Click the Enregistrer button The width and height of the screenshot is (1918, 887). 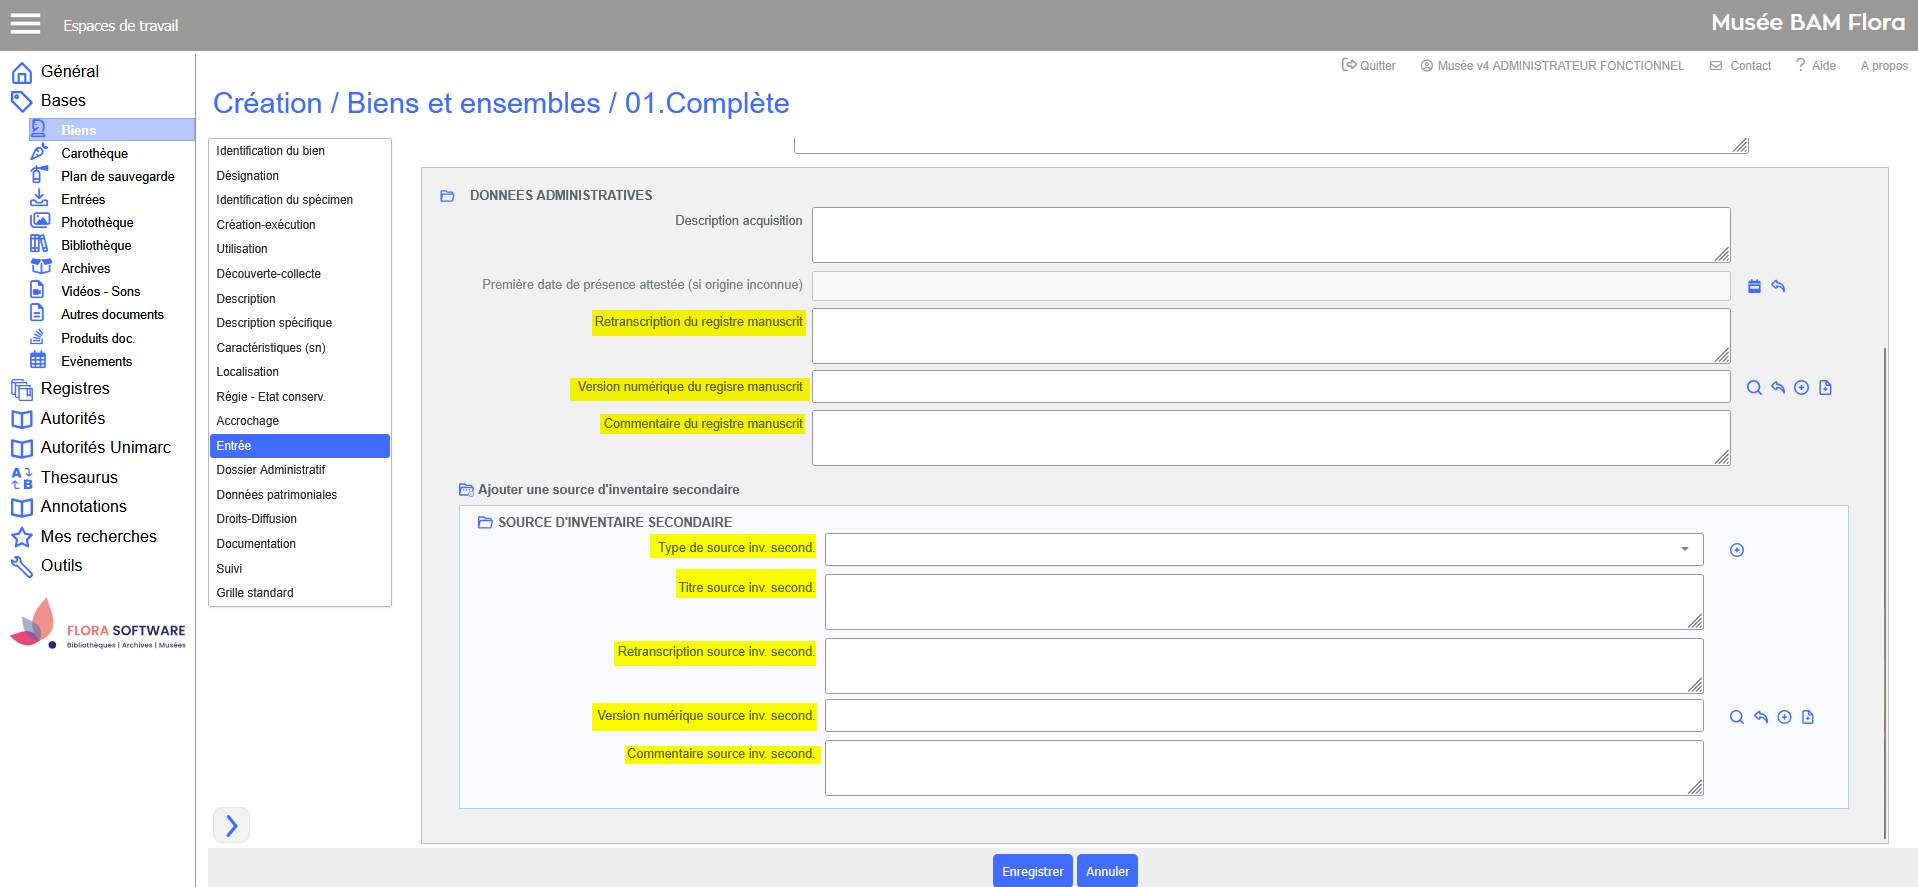point(1032,871)
